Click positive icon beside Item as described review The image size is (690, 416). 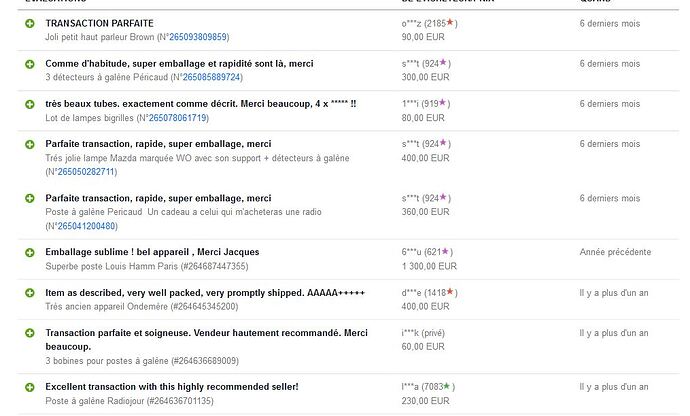point(30,293)
